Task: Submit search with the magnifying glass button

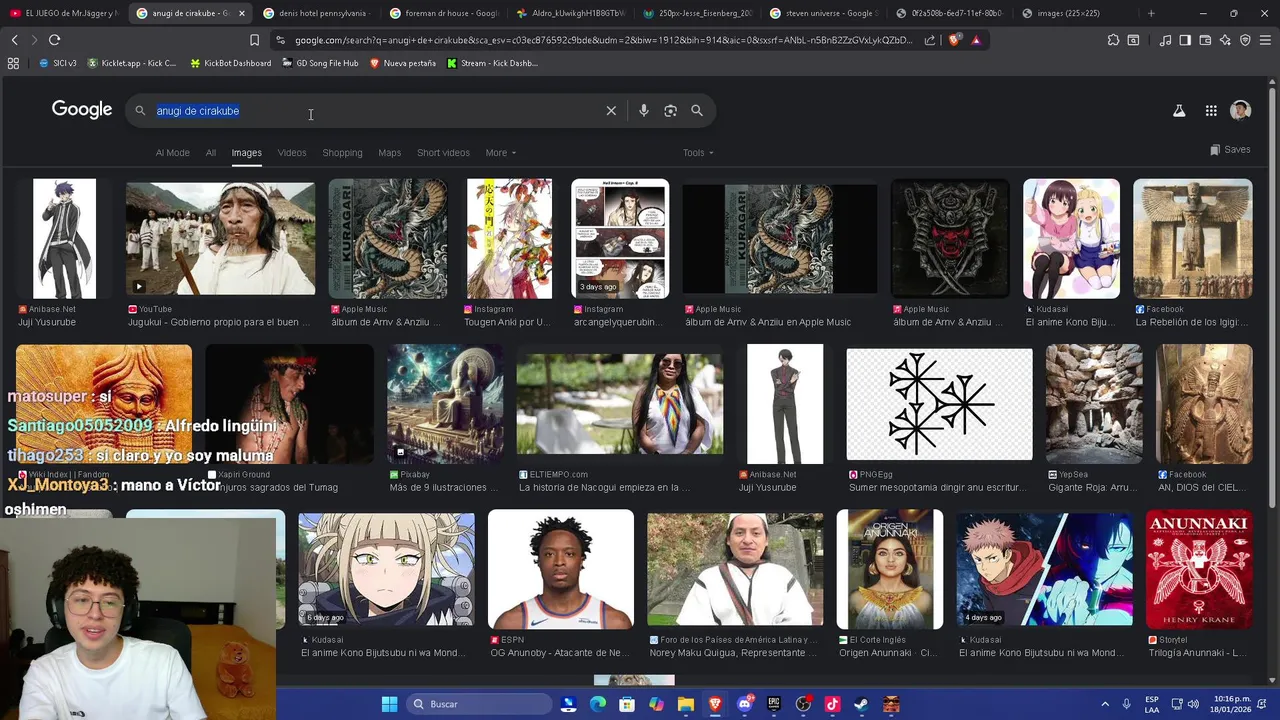Action: pos(697,111)
